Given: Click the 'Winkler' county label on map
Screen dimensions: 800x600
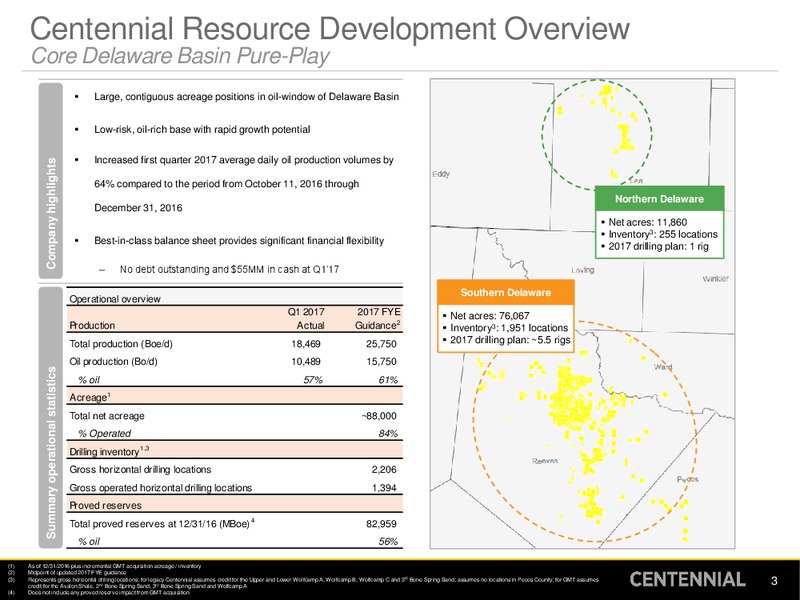Looking at the screenshot, I should tap(715, 279).
